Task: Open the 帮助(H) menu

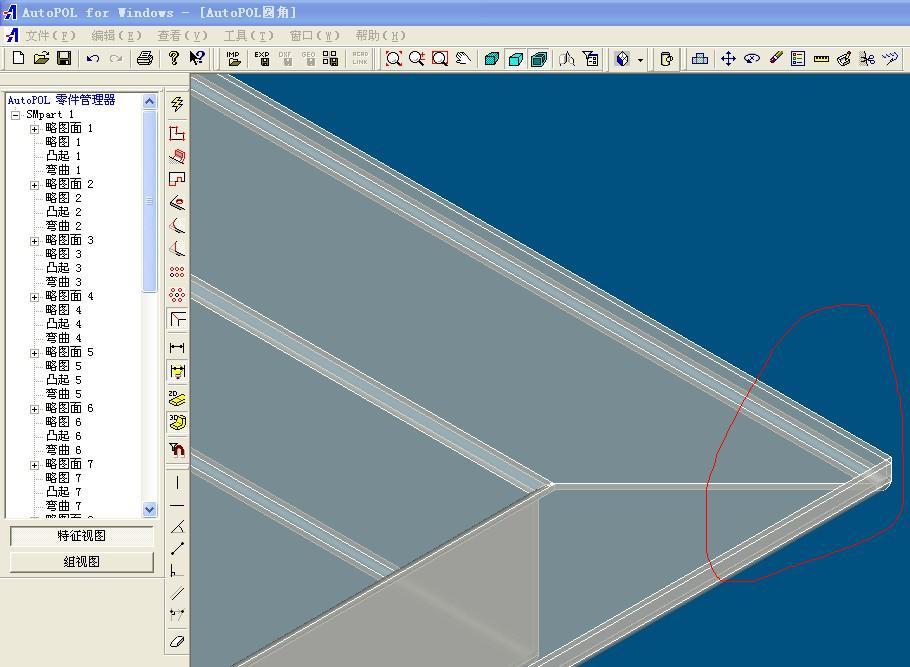Action: click(x=381, y=36)
